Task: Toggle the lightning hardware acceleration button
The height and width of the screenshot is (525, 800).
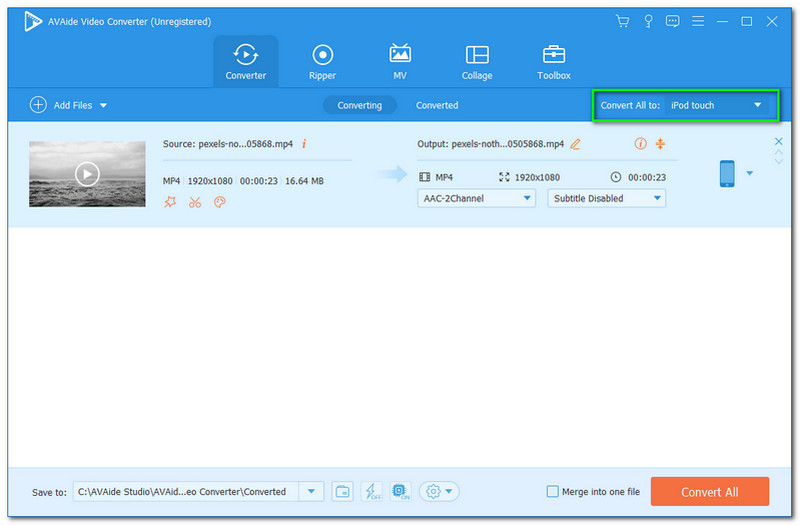Action: click(371, 491)
